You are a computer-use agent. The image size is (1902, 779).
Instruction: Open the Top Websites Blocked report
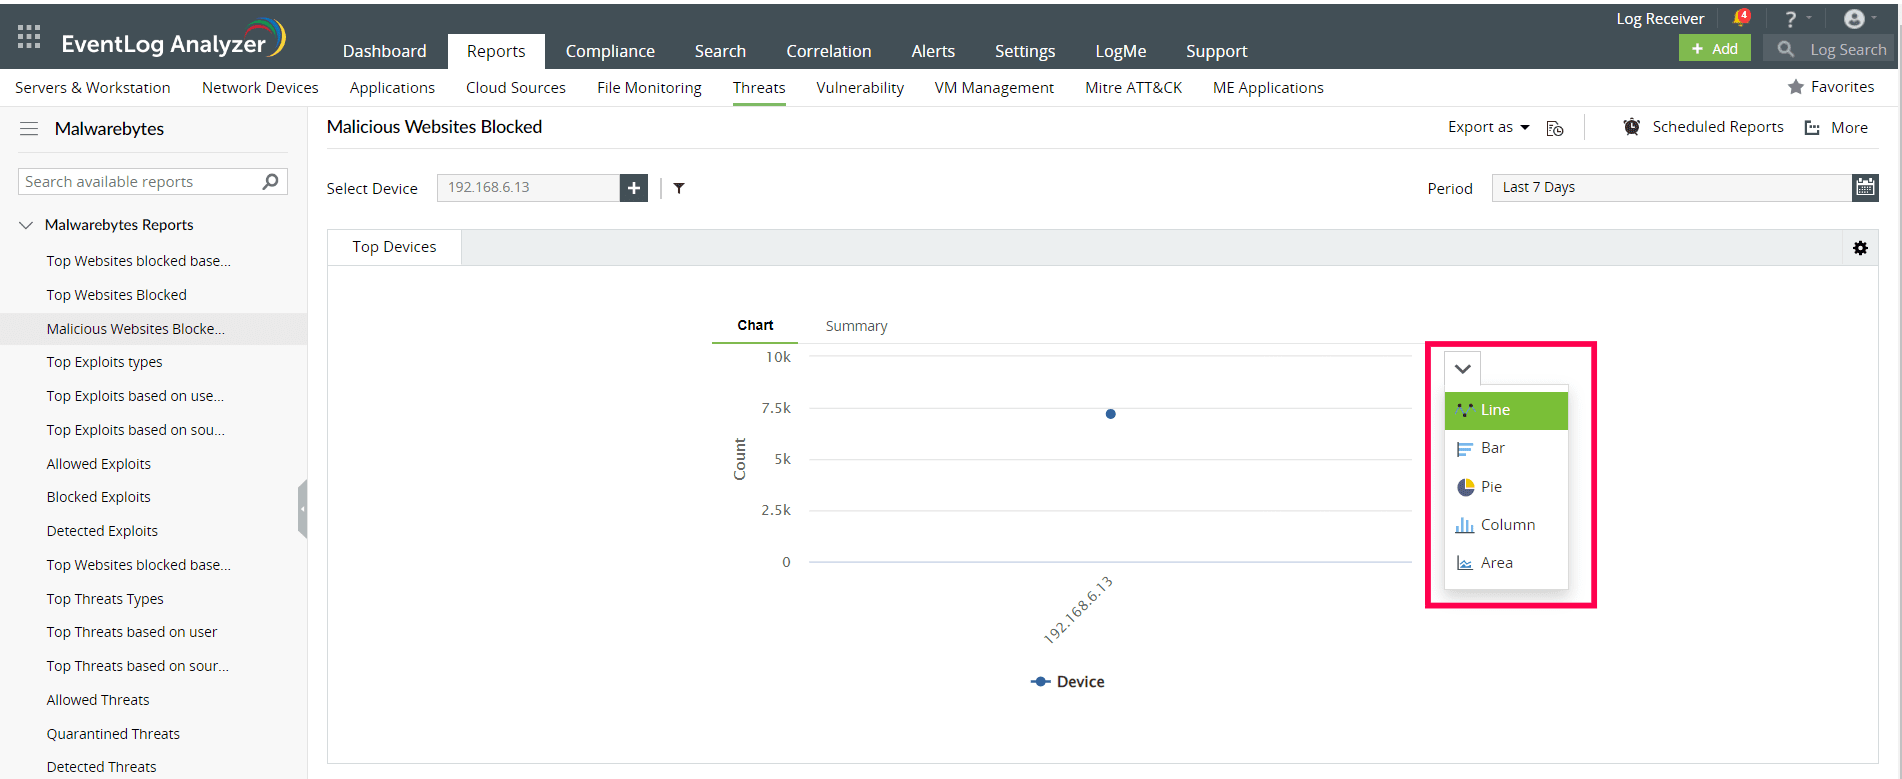tap(116, 295)
